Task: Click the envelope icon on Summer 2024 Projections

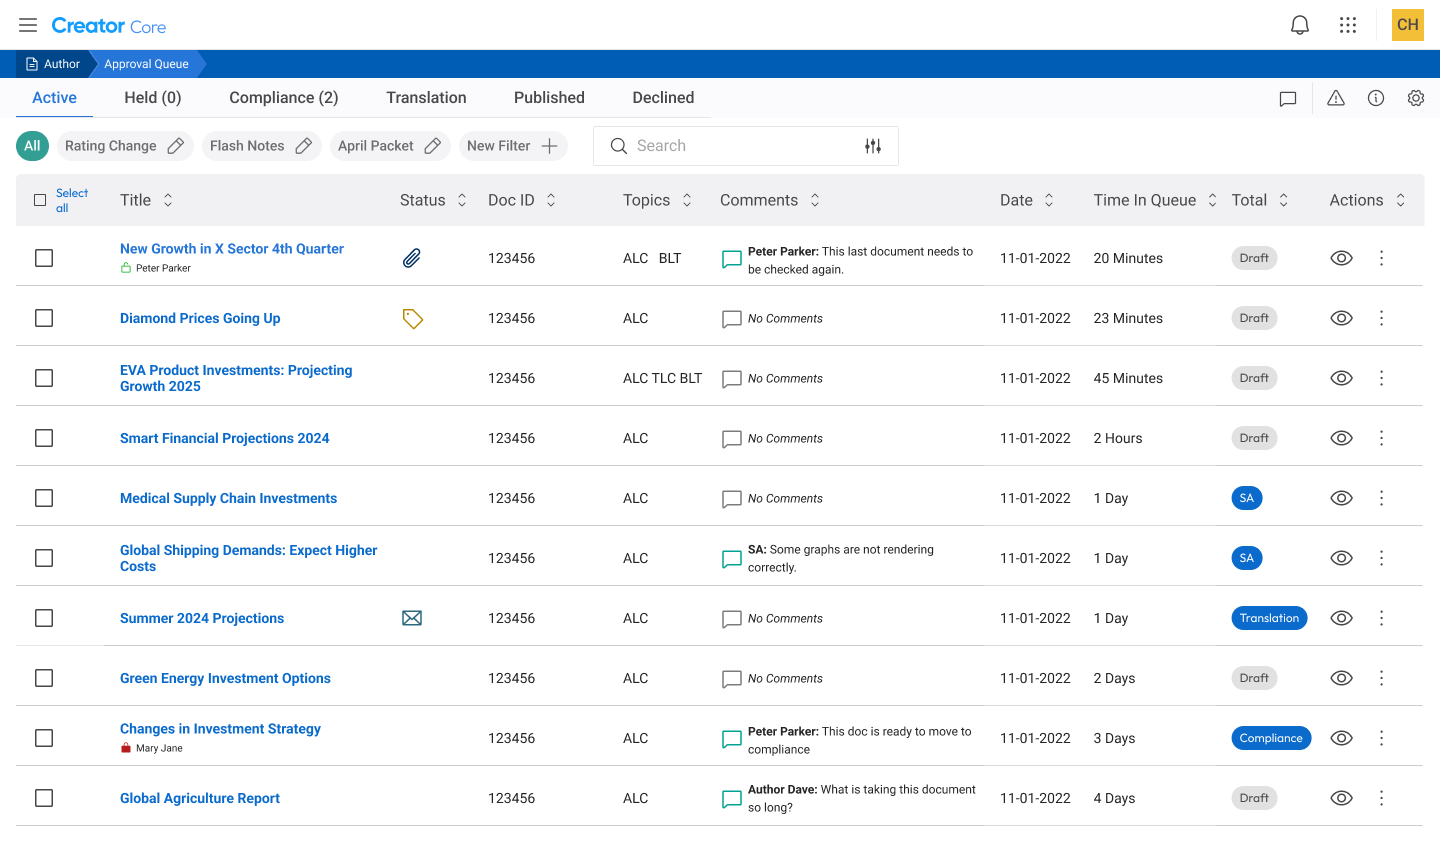Action: 412,618
